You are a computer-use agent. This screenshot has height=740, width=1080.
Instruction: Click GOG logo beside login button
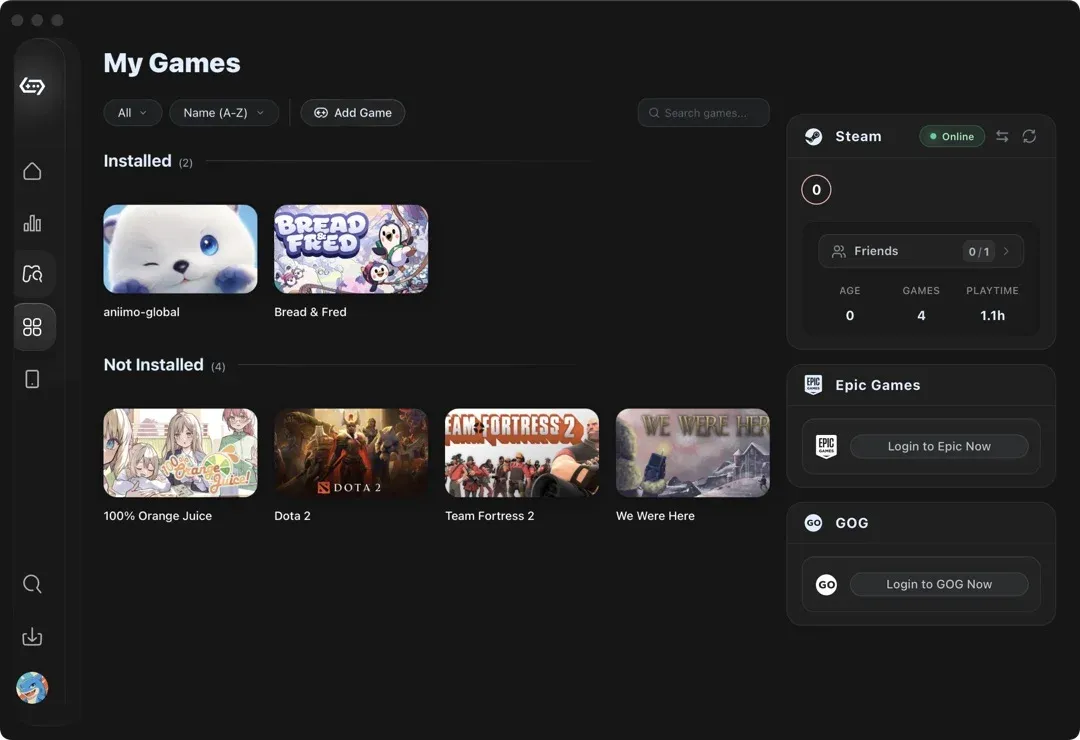(x=827, y=584)
